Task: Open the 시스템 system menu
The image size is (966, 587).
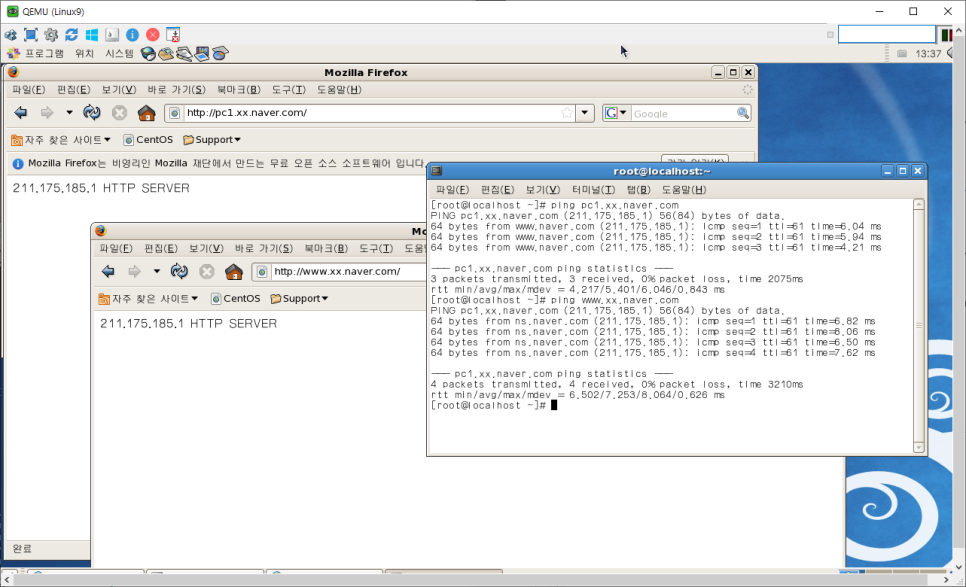Action: pos(119,54)
